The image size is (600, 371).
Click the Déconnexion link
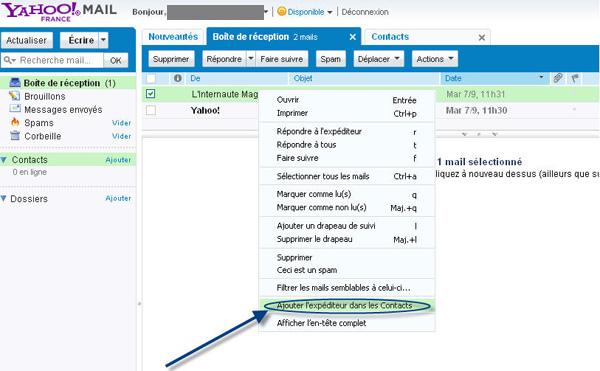pos(365,12)
